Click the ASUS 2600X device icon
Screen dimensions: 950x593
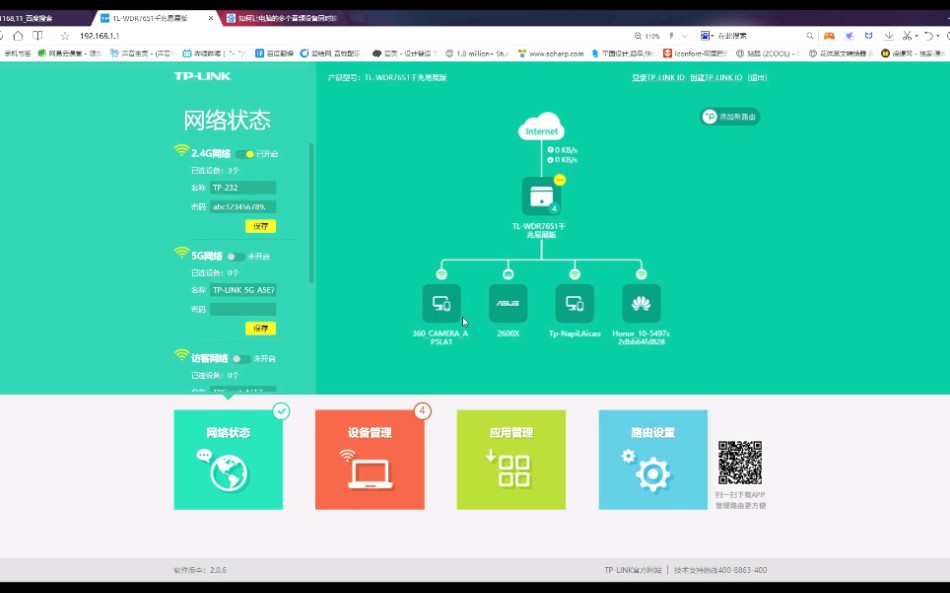pyautogui.click(x=507, y=305)
